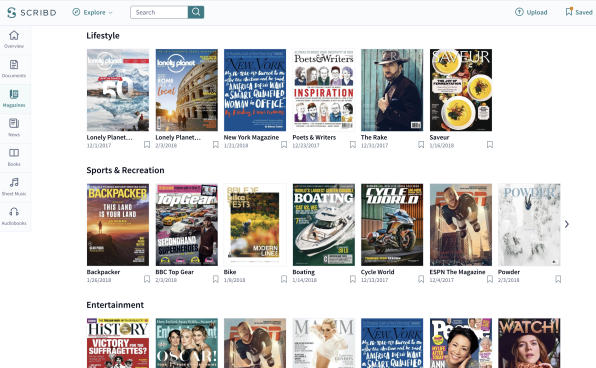Viewport: 596px width, 368px height.
Task: Save the New York Magazine issue under Lifestyle
Action: tap(284, 145)
